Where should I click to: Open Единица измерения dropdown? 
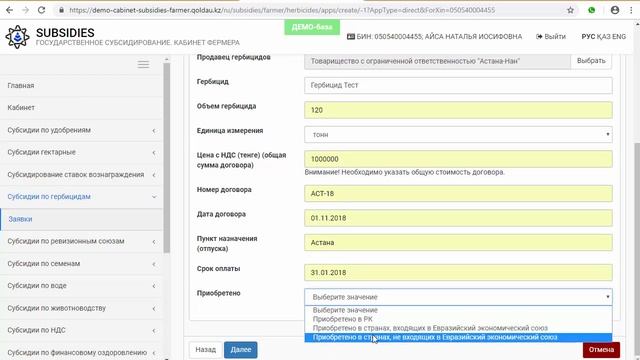coord(458,134)
